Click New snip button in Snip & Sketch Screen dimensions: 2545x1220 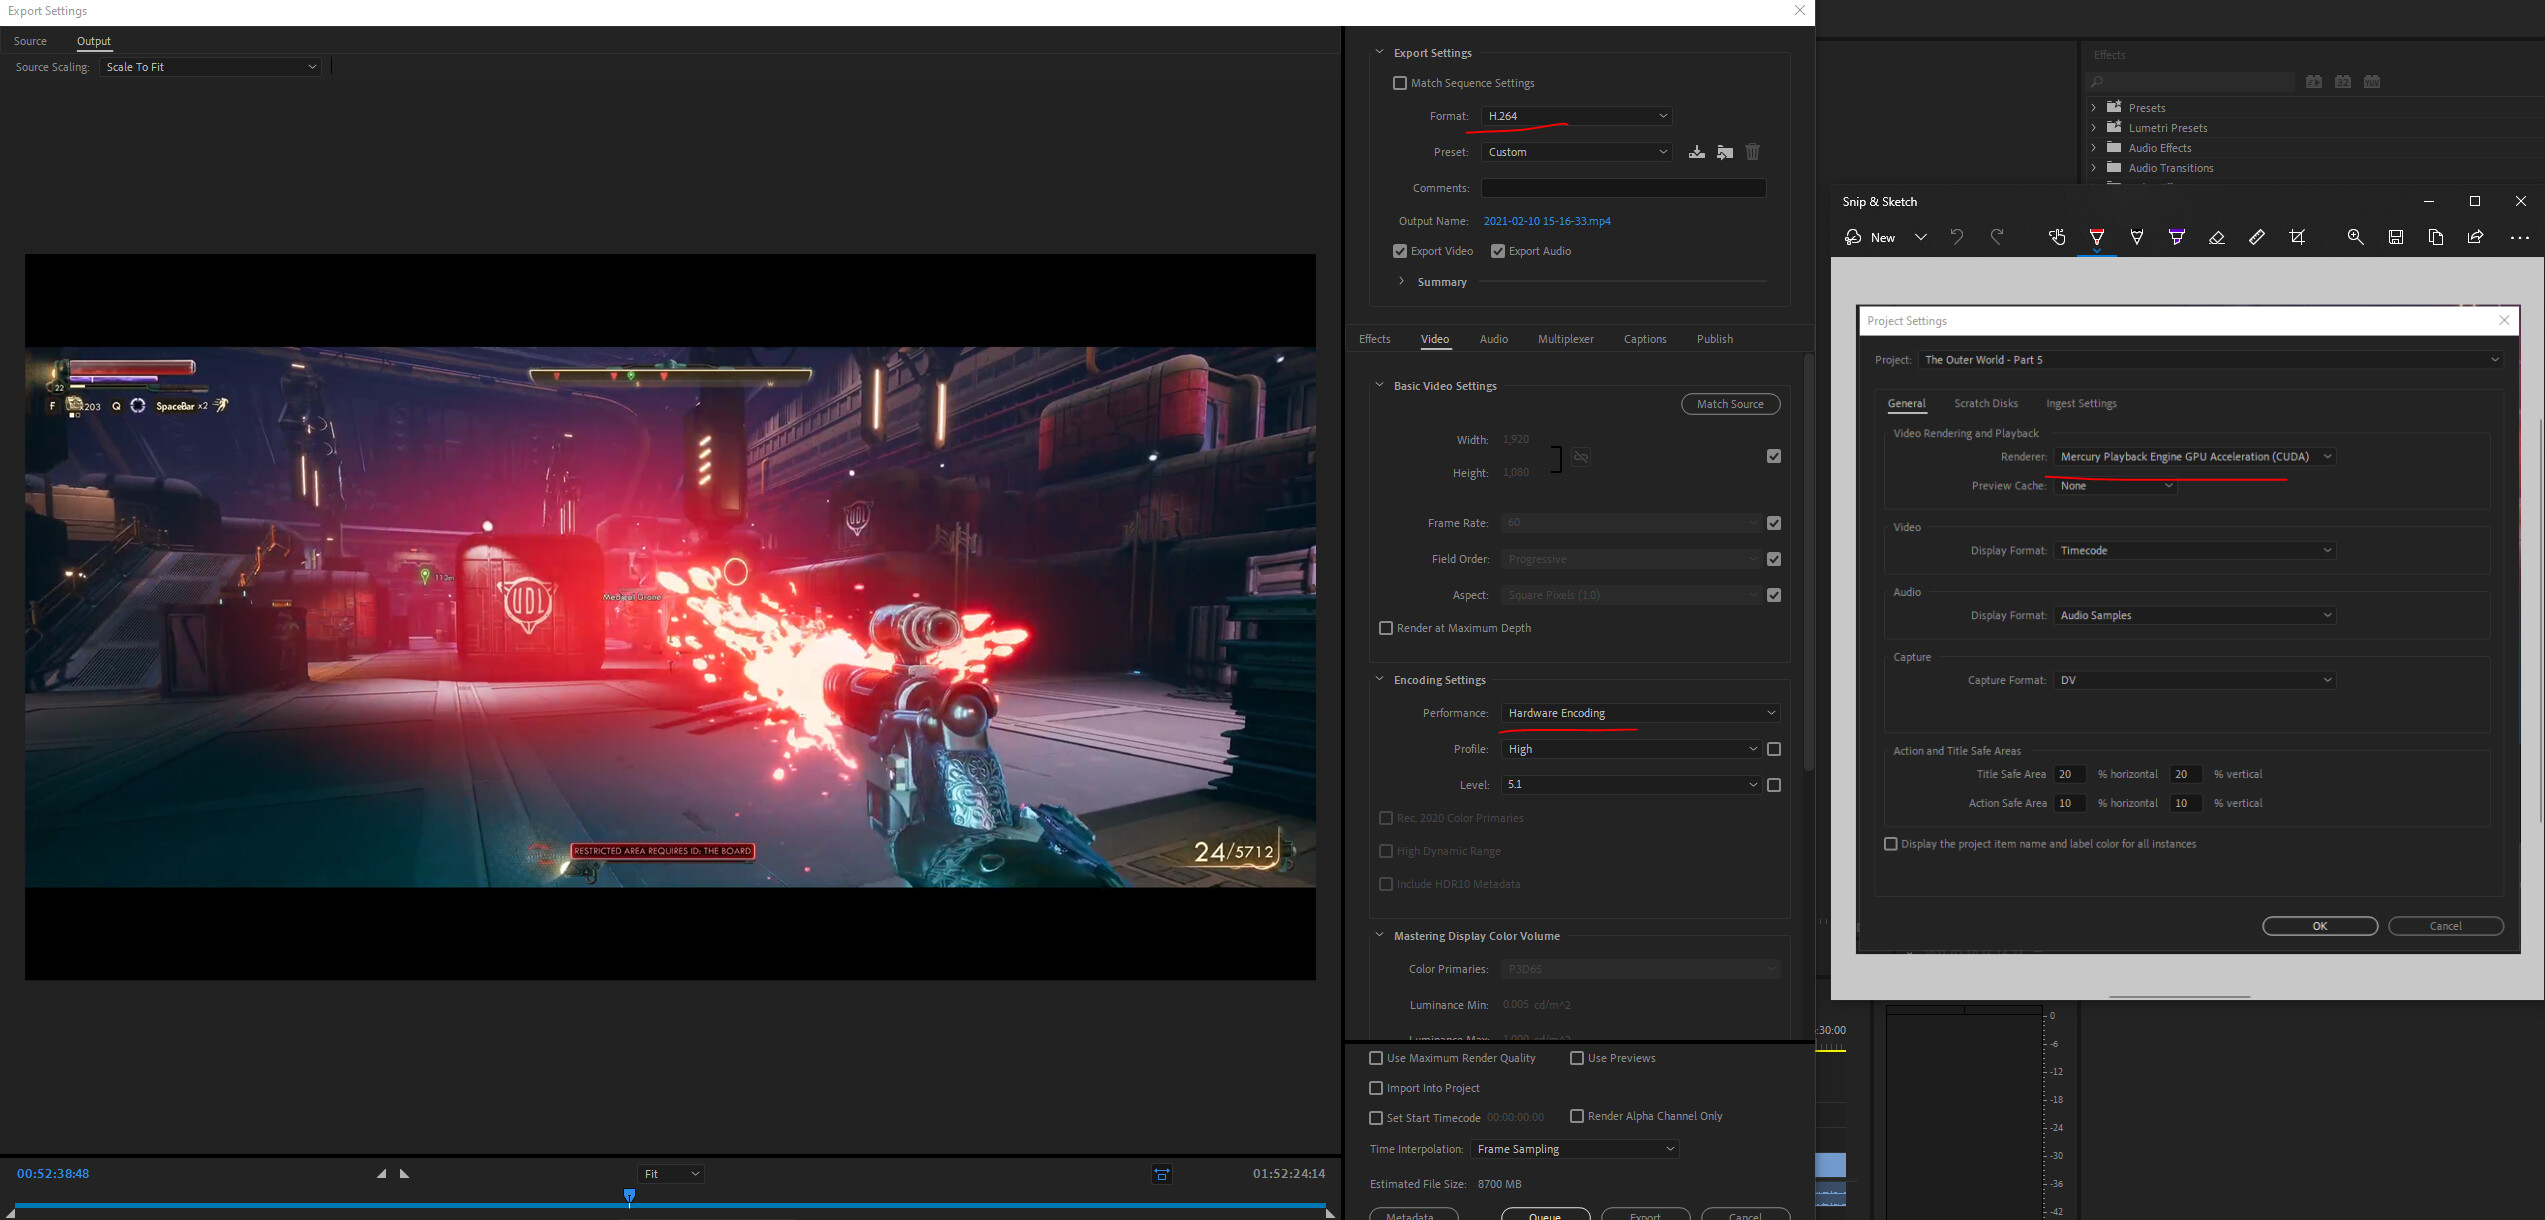(1871, 237)
